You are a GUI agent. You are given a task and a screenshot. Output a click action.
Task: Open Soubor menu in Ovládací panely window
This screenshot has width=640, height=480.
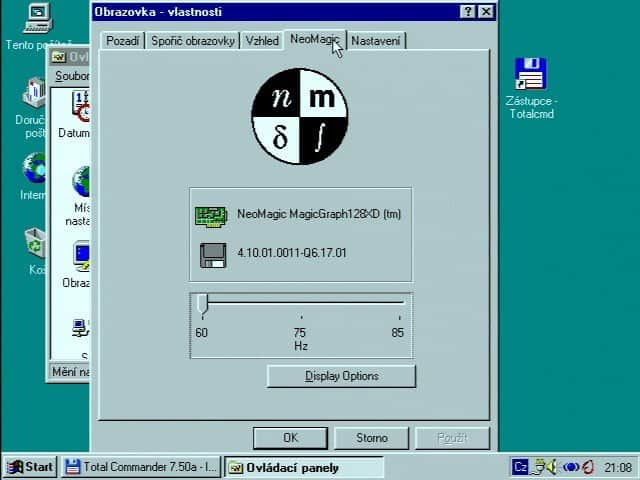(x=72, y=76)
